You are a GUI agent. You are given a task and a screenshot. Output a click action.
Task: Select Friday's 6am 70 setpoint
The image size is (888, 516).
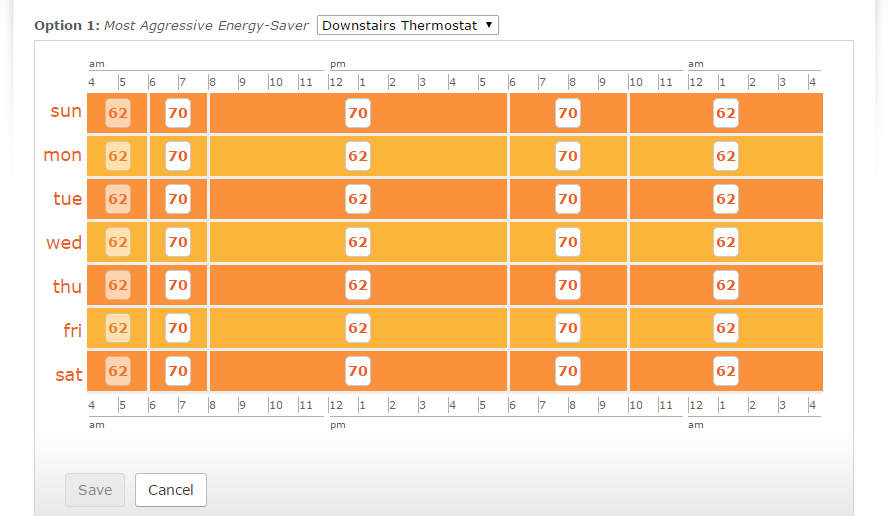pyautogui.click(x=178, y=328)
